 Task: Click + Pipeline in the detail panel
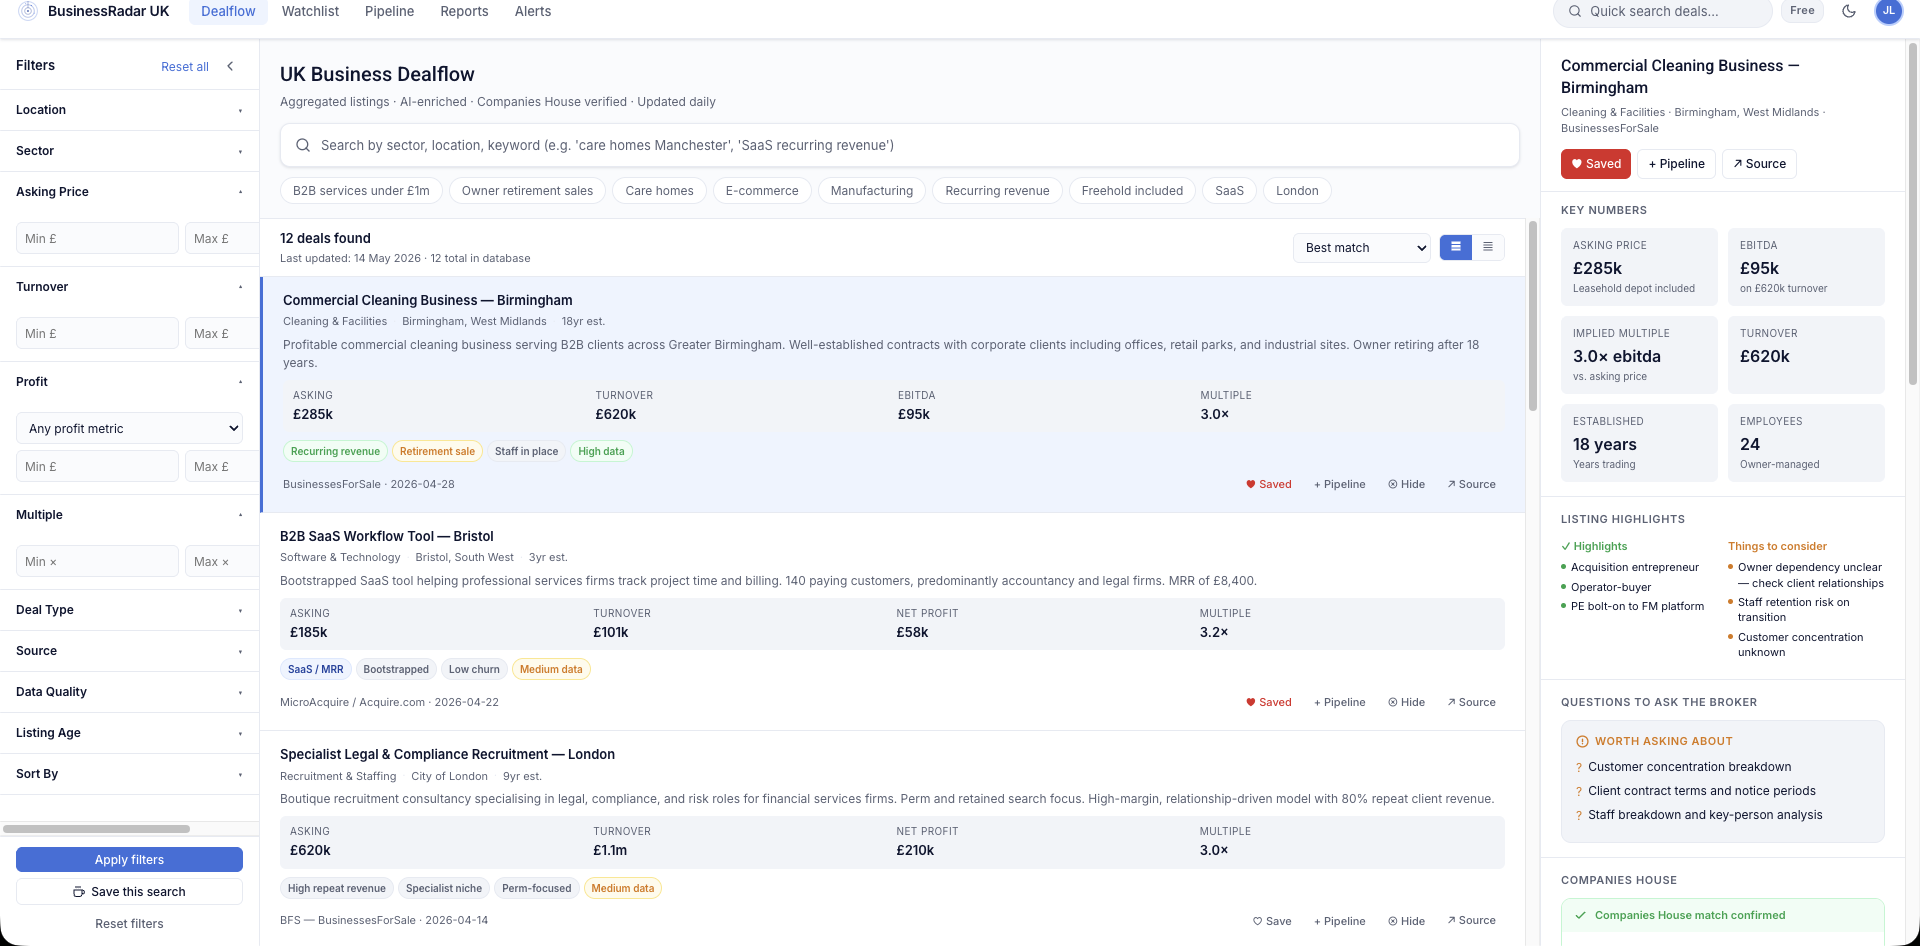(1677, 164)
